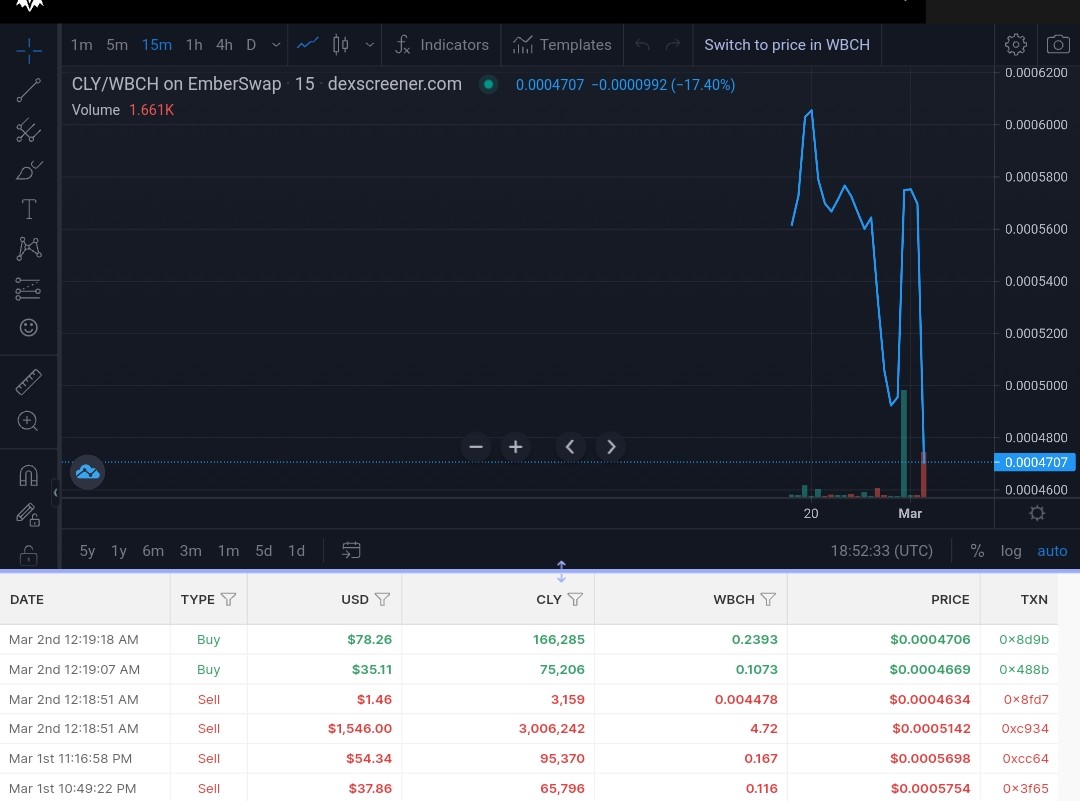Expand the chart style dropdown arrow
The image size is (1080, 801).
pyautogui.click(x=369, y=45)
